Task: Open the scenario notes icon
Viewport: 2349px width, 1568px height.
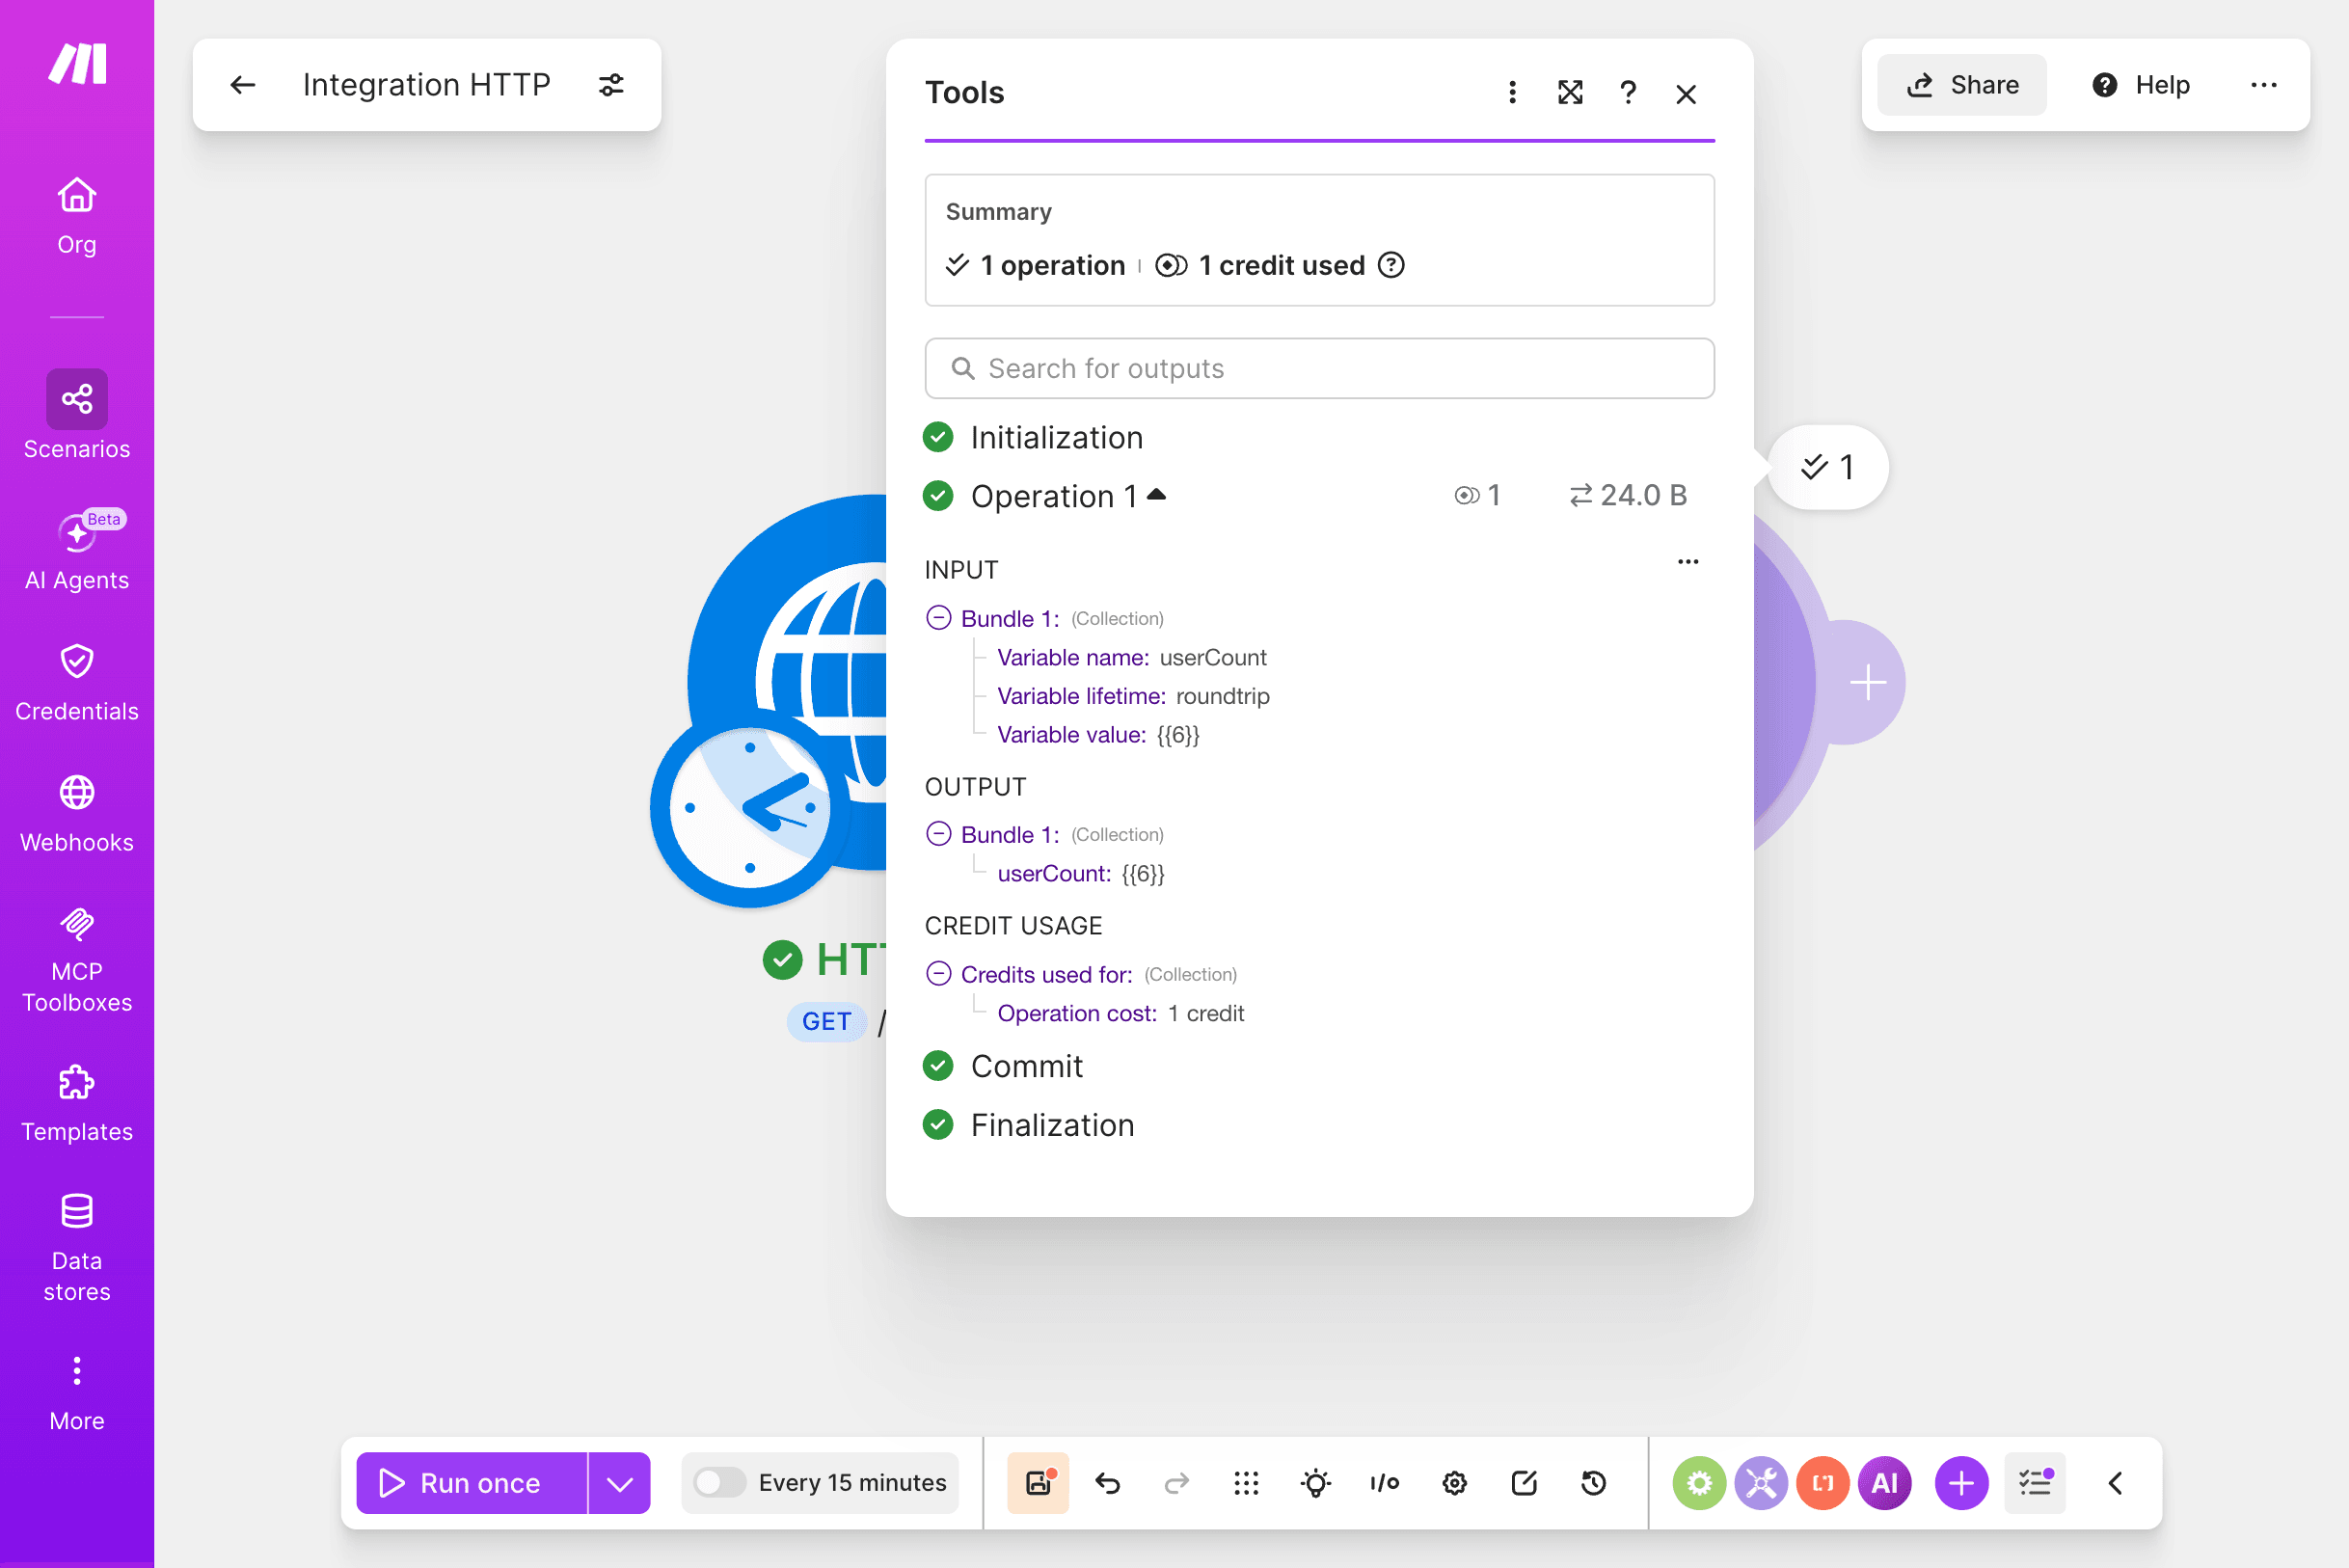Action: tap(1524, 1483)
